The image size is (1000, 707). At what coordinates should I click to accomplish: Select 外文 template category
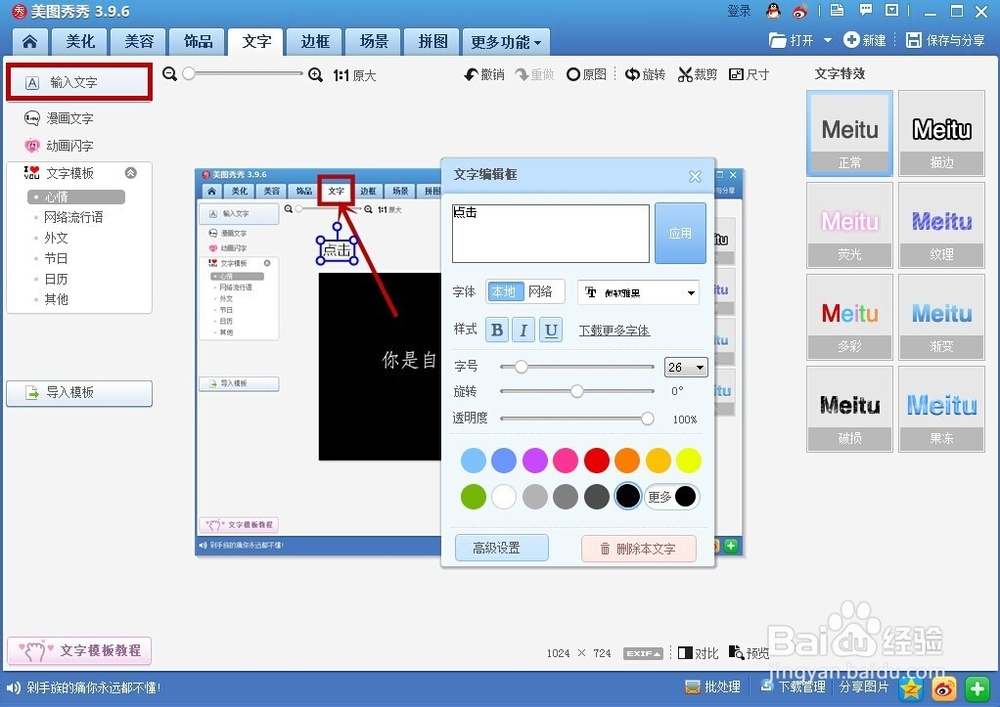pos(56,238)
